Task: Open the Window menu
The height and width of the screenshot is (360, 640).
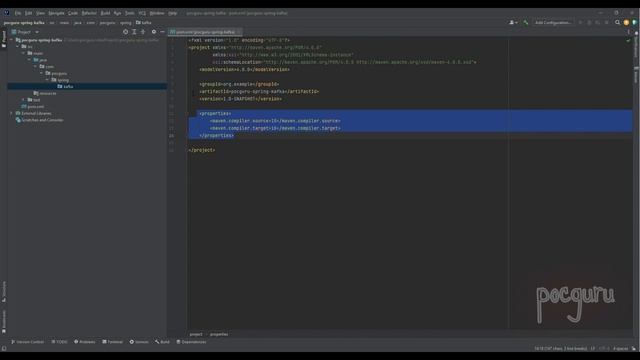Action: pyautogui.click(x=157, y=13)
